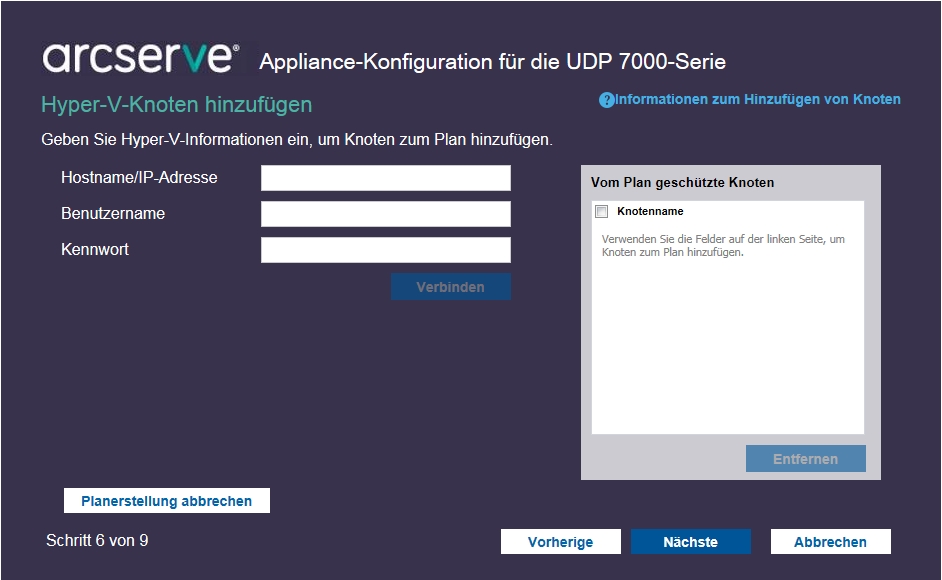Click the 'Verwenden Sie die Felder' hint text
Viewport: 942px width, 580px height.
(x=723, y=246)
